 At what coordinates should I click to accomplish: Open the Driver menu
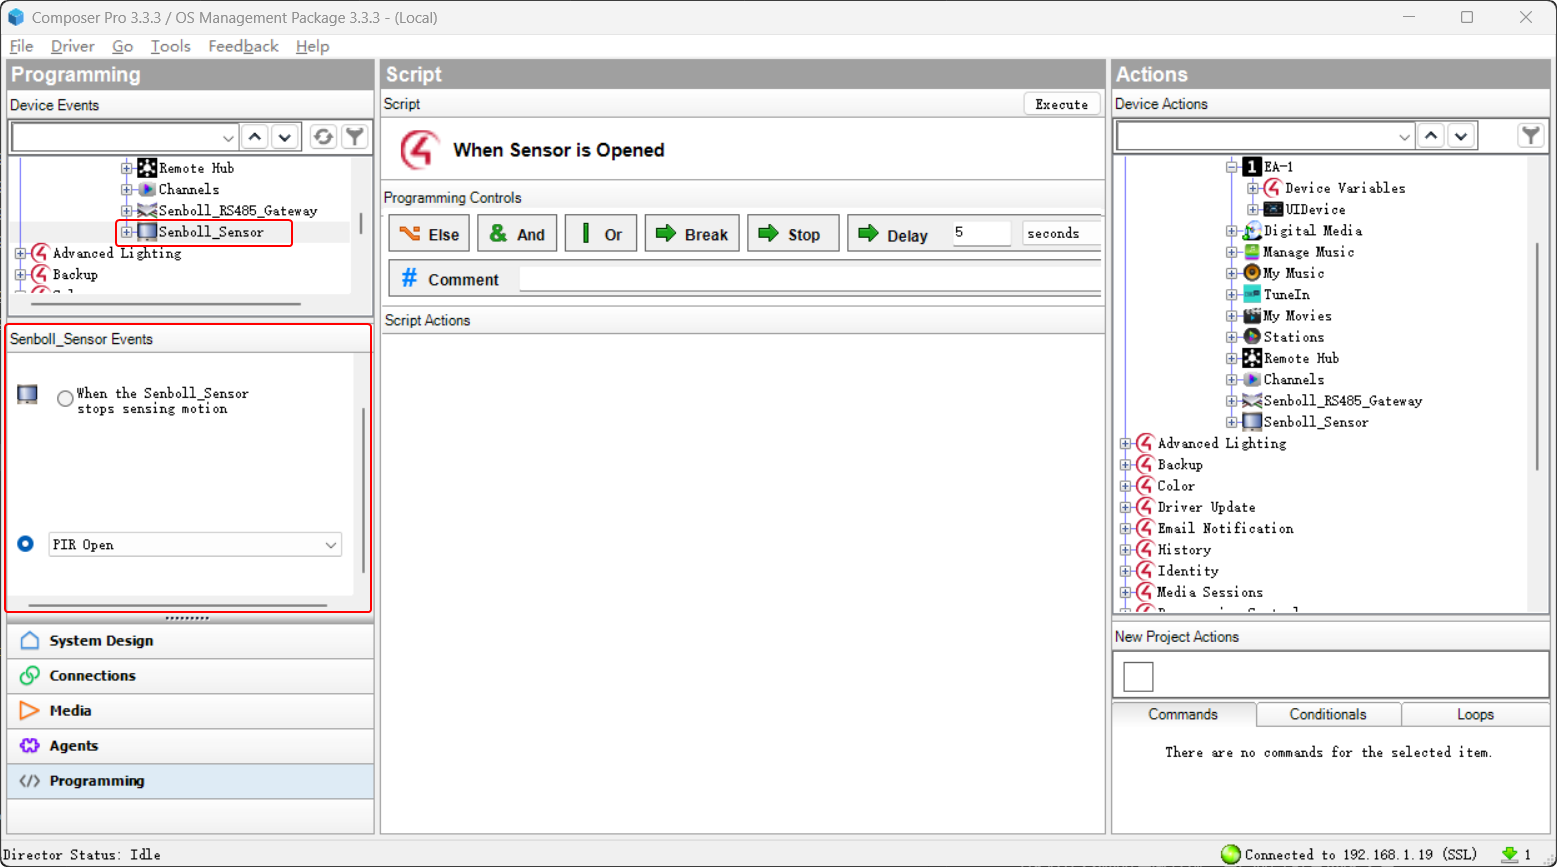coord(72,46)
